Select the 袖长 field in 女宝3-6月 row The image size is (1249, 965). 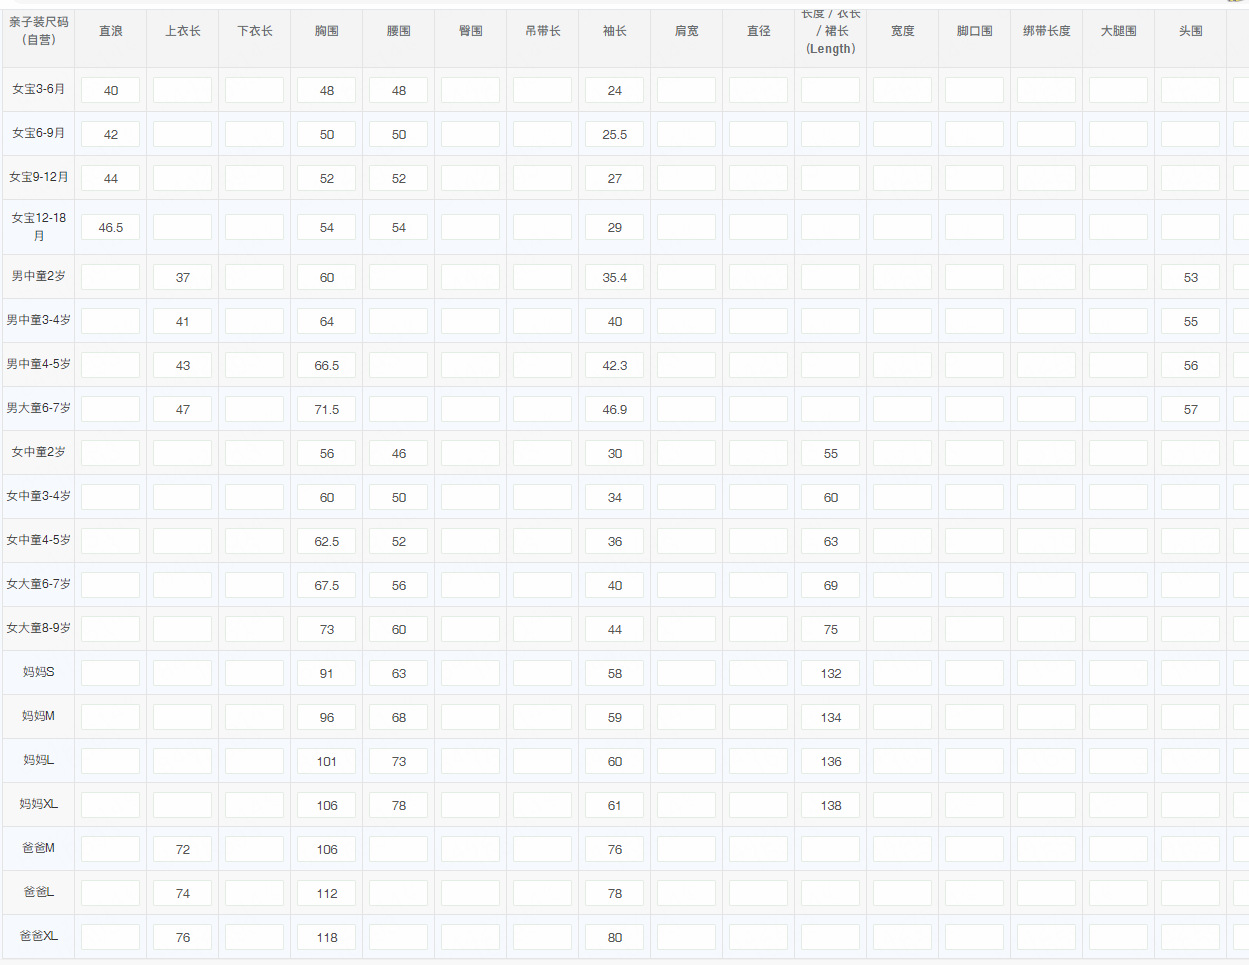(x=614, y=90)
